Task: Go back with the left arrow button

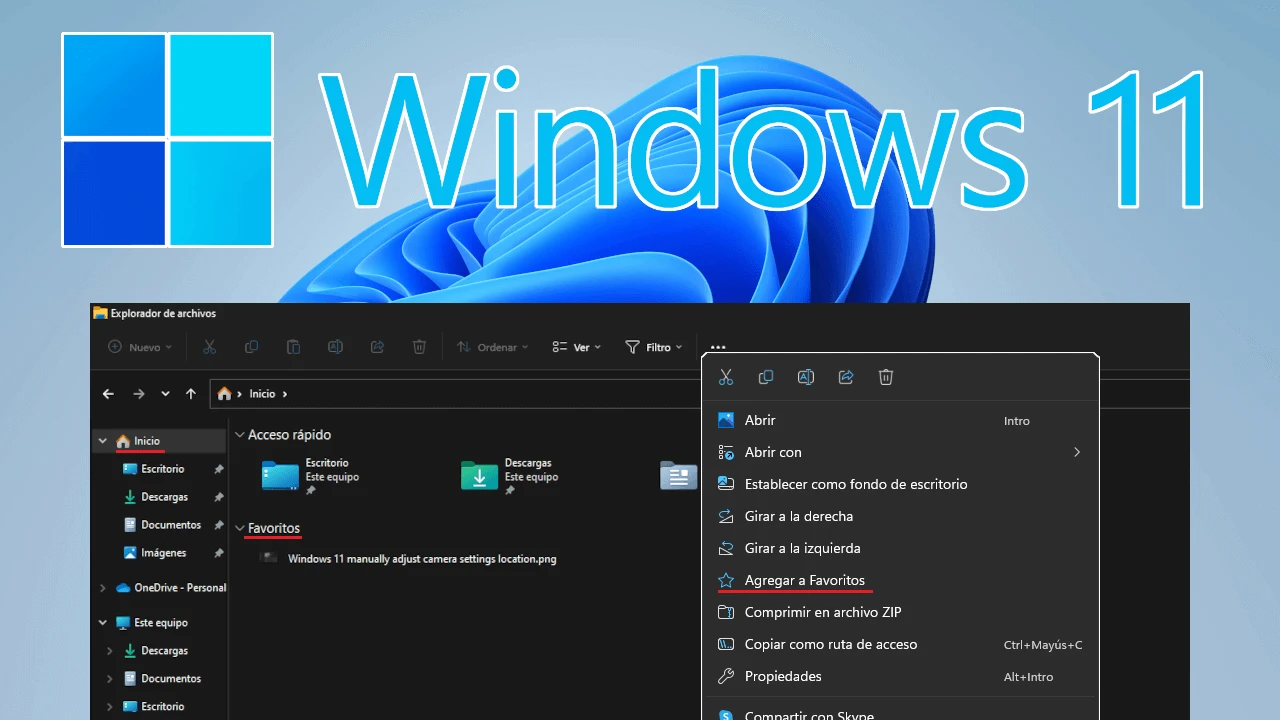Action: (x=108, y=394)
